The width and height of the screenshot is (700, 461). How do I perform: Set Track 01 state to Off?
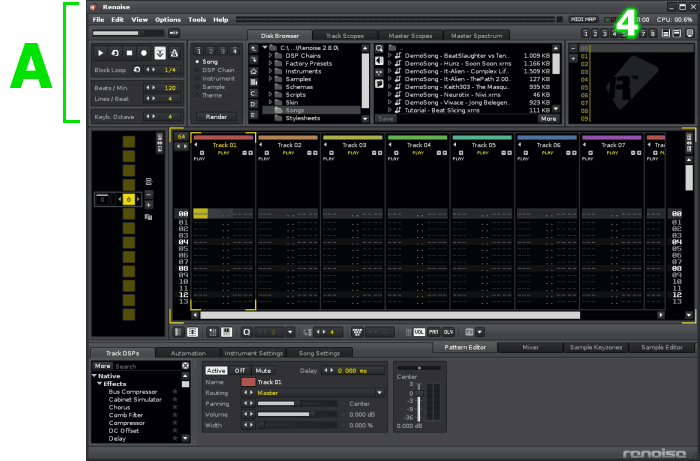240,370
